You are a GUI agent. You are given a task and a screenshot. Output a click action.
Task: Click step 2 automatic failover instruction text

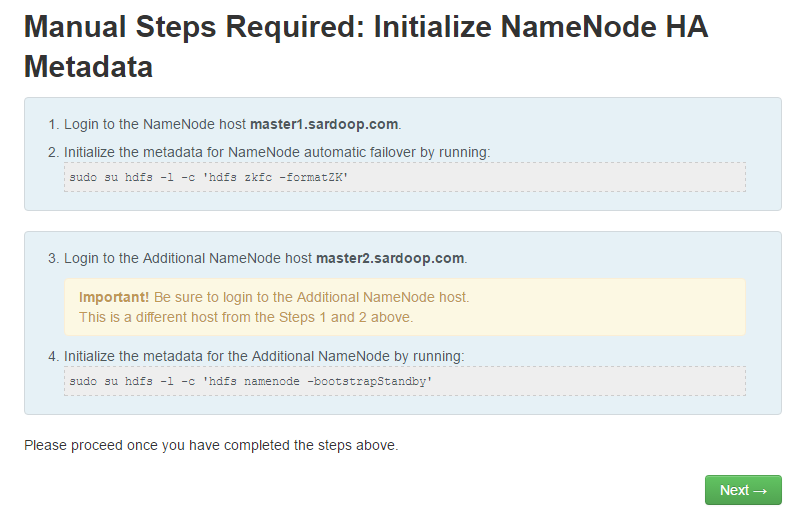click(x=277, y=152)
